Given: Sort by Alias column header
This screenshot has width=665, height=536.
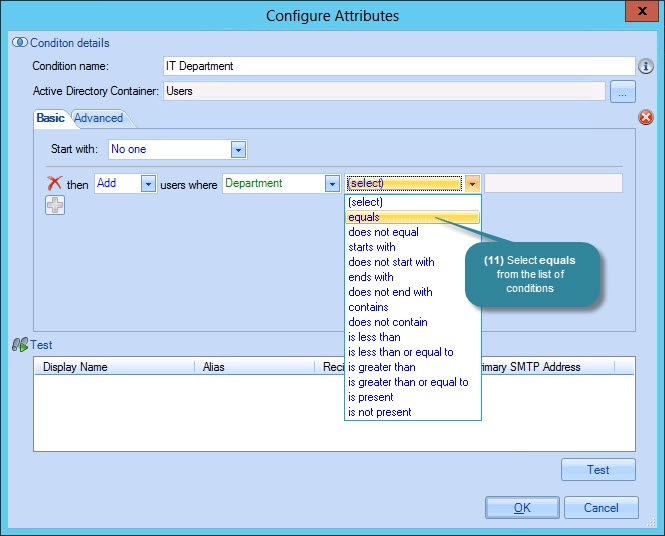Looking at the screenshot, I should point(254,367).
